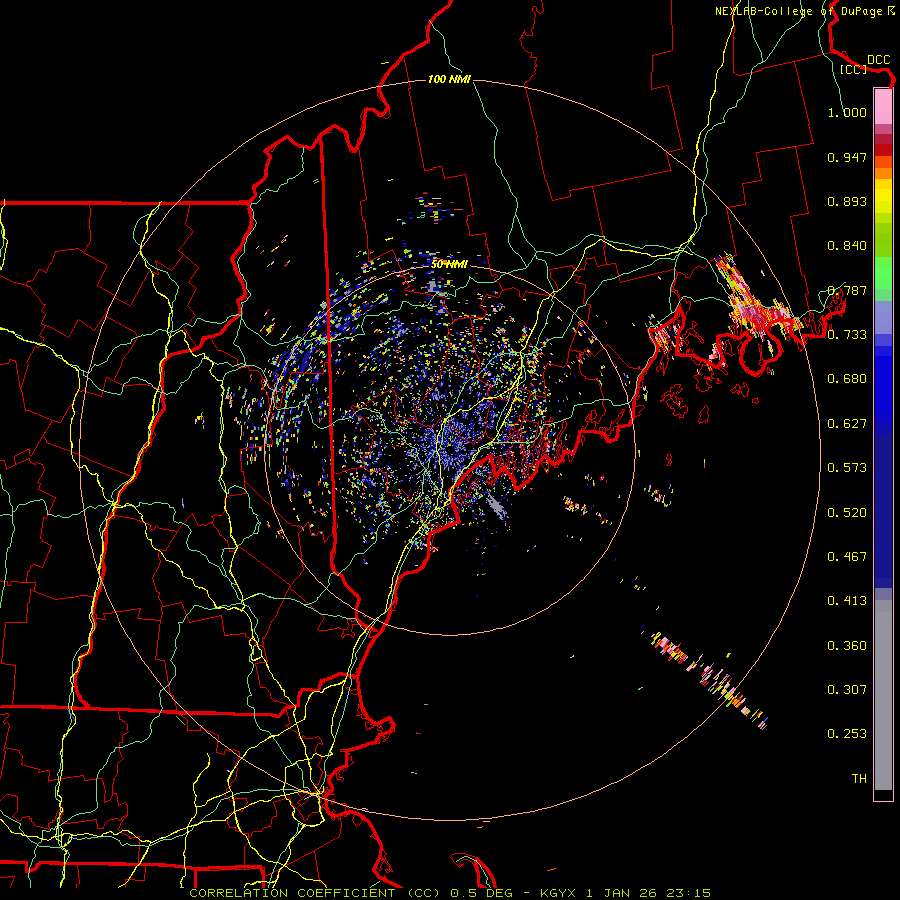Pick the pink segment of the color scale
Viewport: 900px width, 900px height.
pos(883,106)
